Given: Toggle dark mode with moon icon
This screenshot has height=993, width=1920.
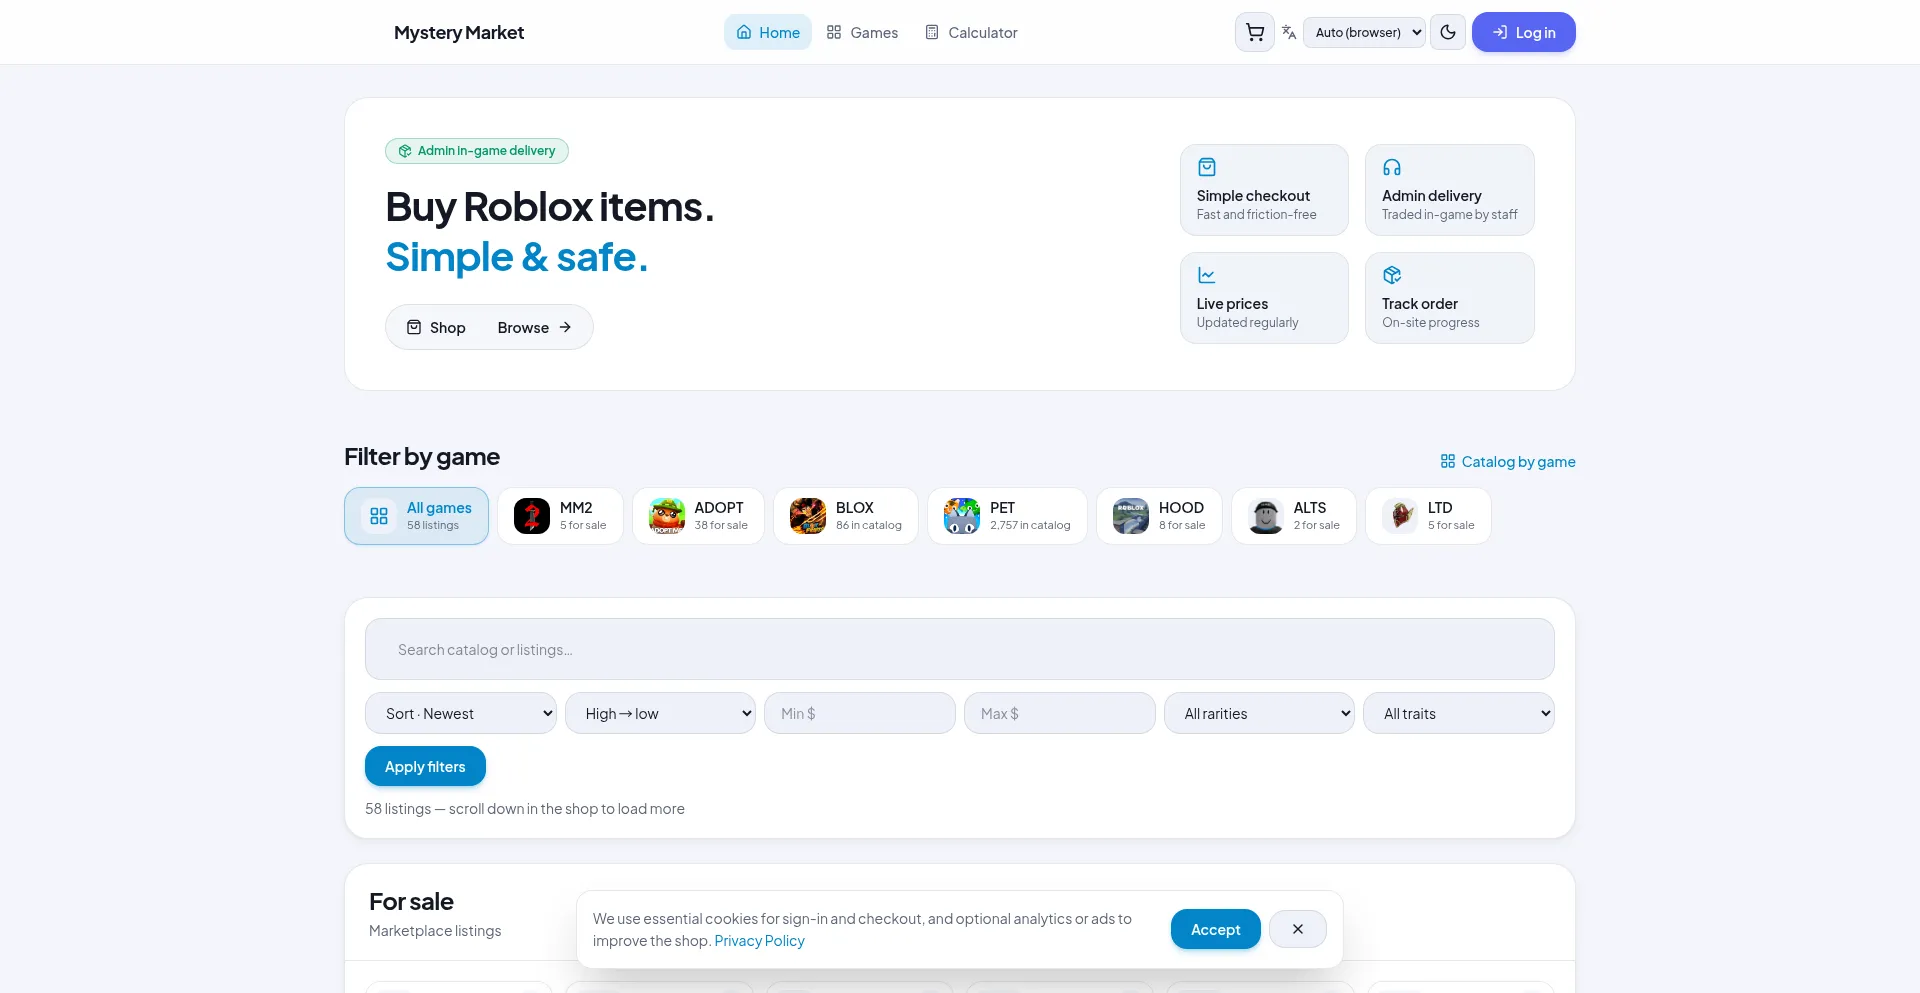Looking at the screenshot, I should coord(1448,32).
